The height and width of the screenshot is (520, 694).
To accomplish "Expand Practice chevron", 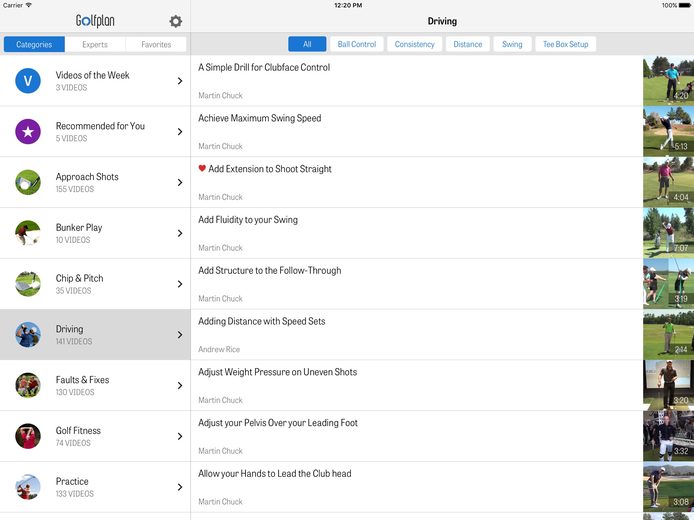I will [x=180, y=487].
